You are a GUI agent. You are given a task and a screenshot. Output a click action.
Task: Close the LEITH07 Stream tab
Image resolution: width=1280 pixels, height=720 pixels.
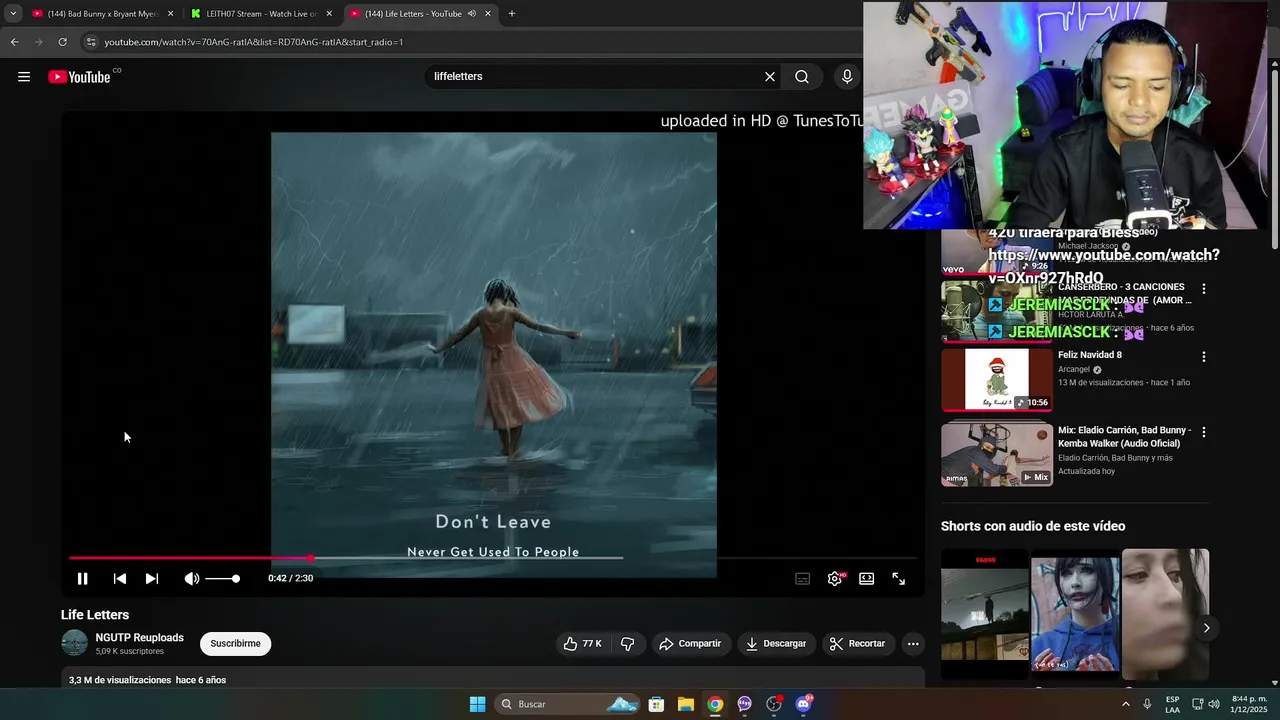(x=329, y=14)
